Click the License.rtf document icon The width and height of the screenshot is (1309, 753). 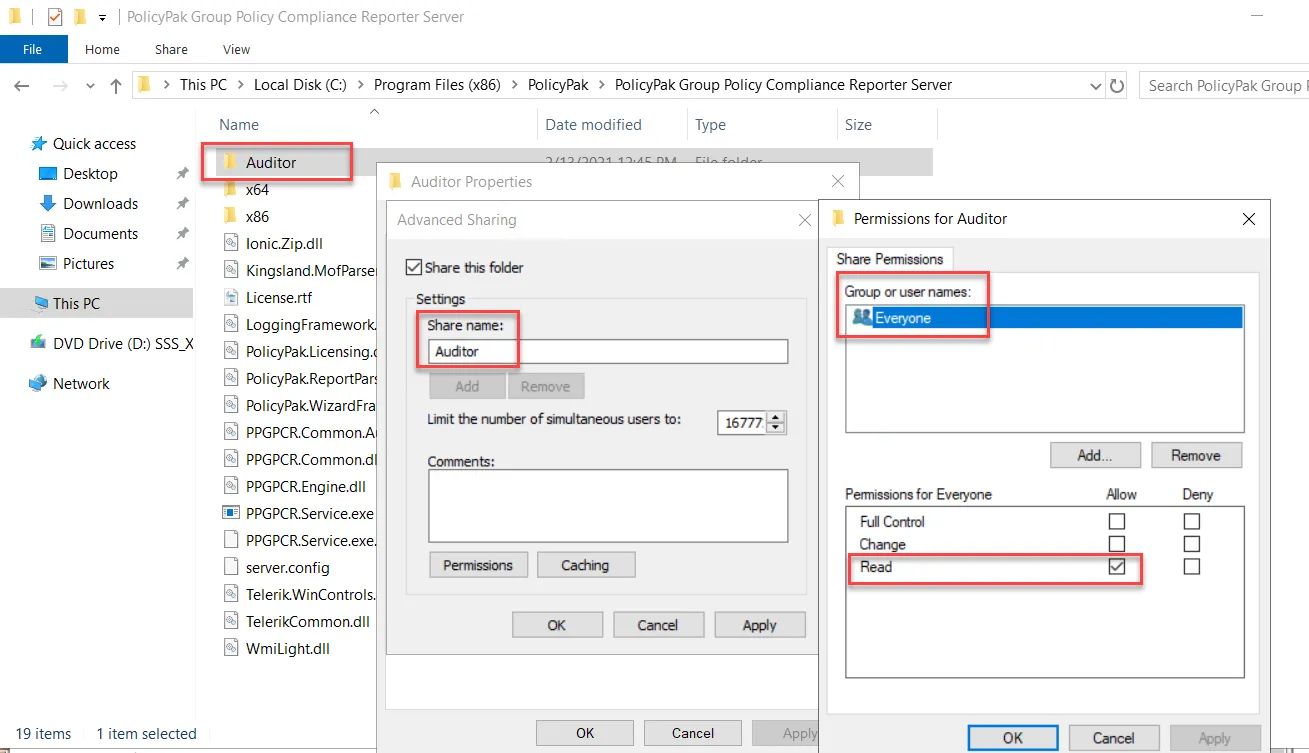coord(230,297)
